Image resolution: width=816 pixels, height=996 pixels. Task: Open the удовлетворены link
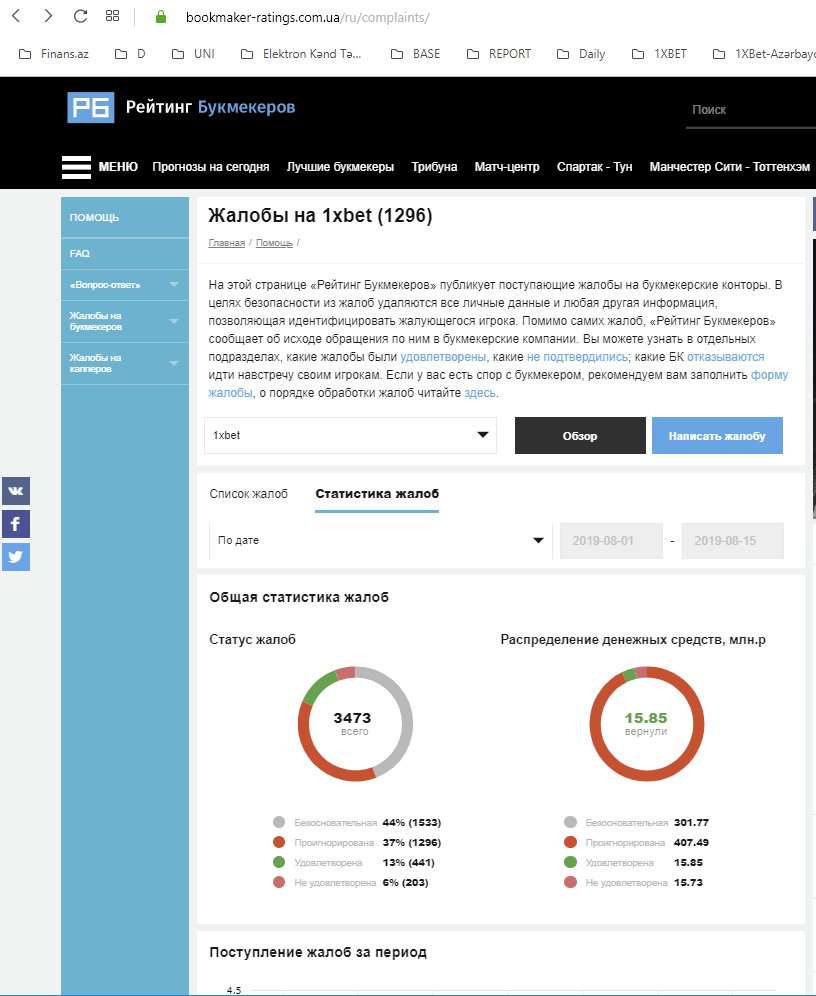443,357
